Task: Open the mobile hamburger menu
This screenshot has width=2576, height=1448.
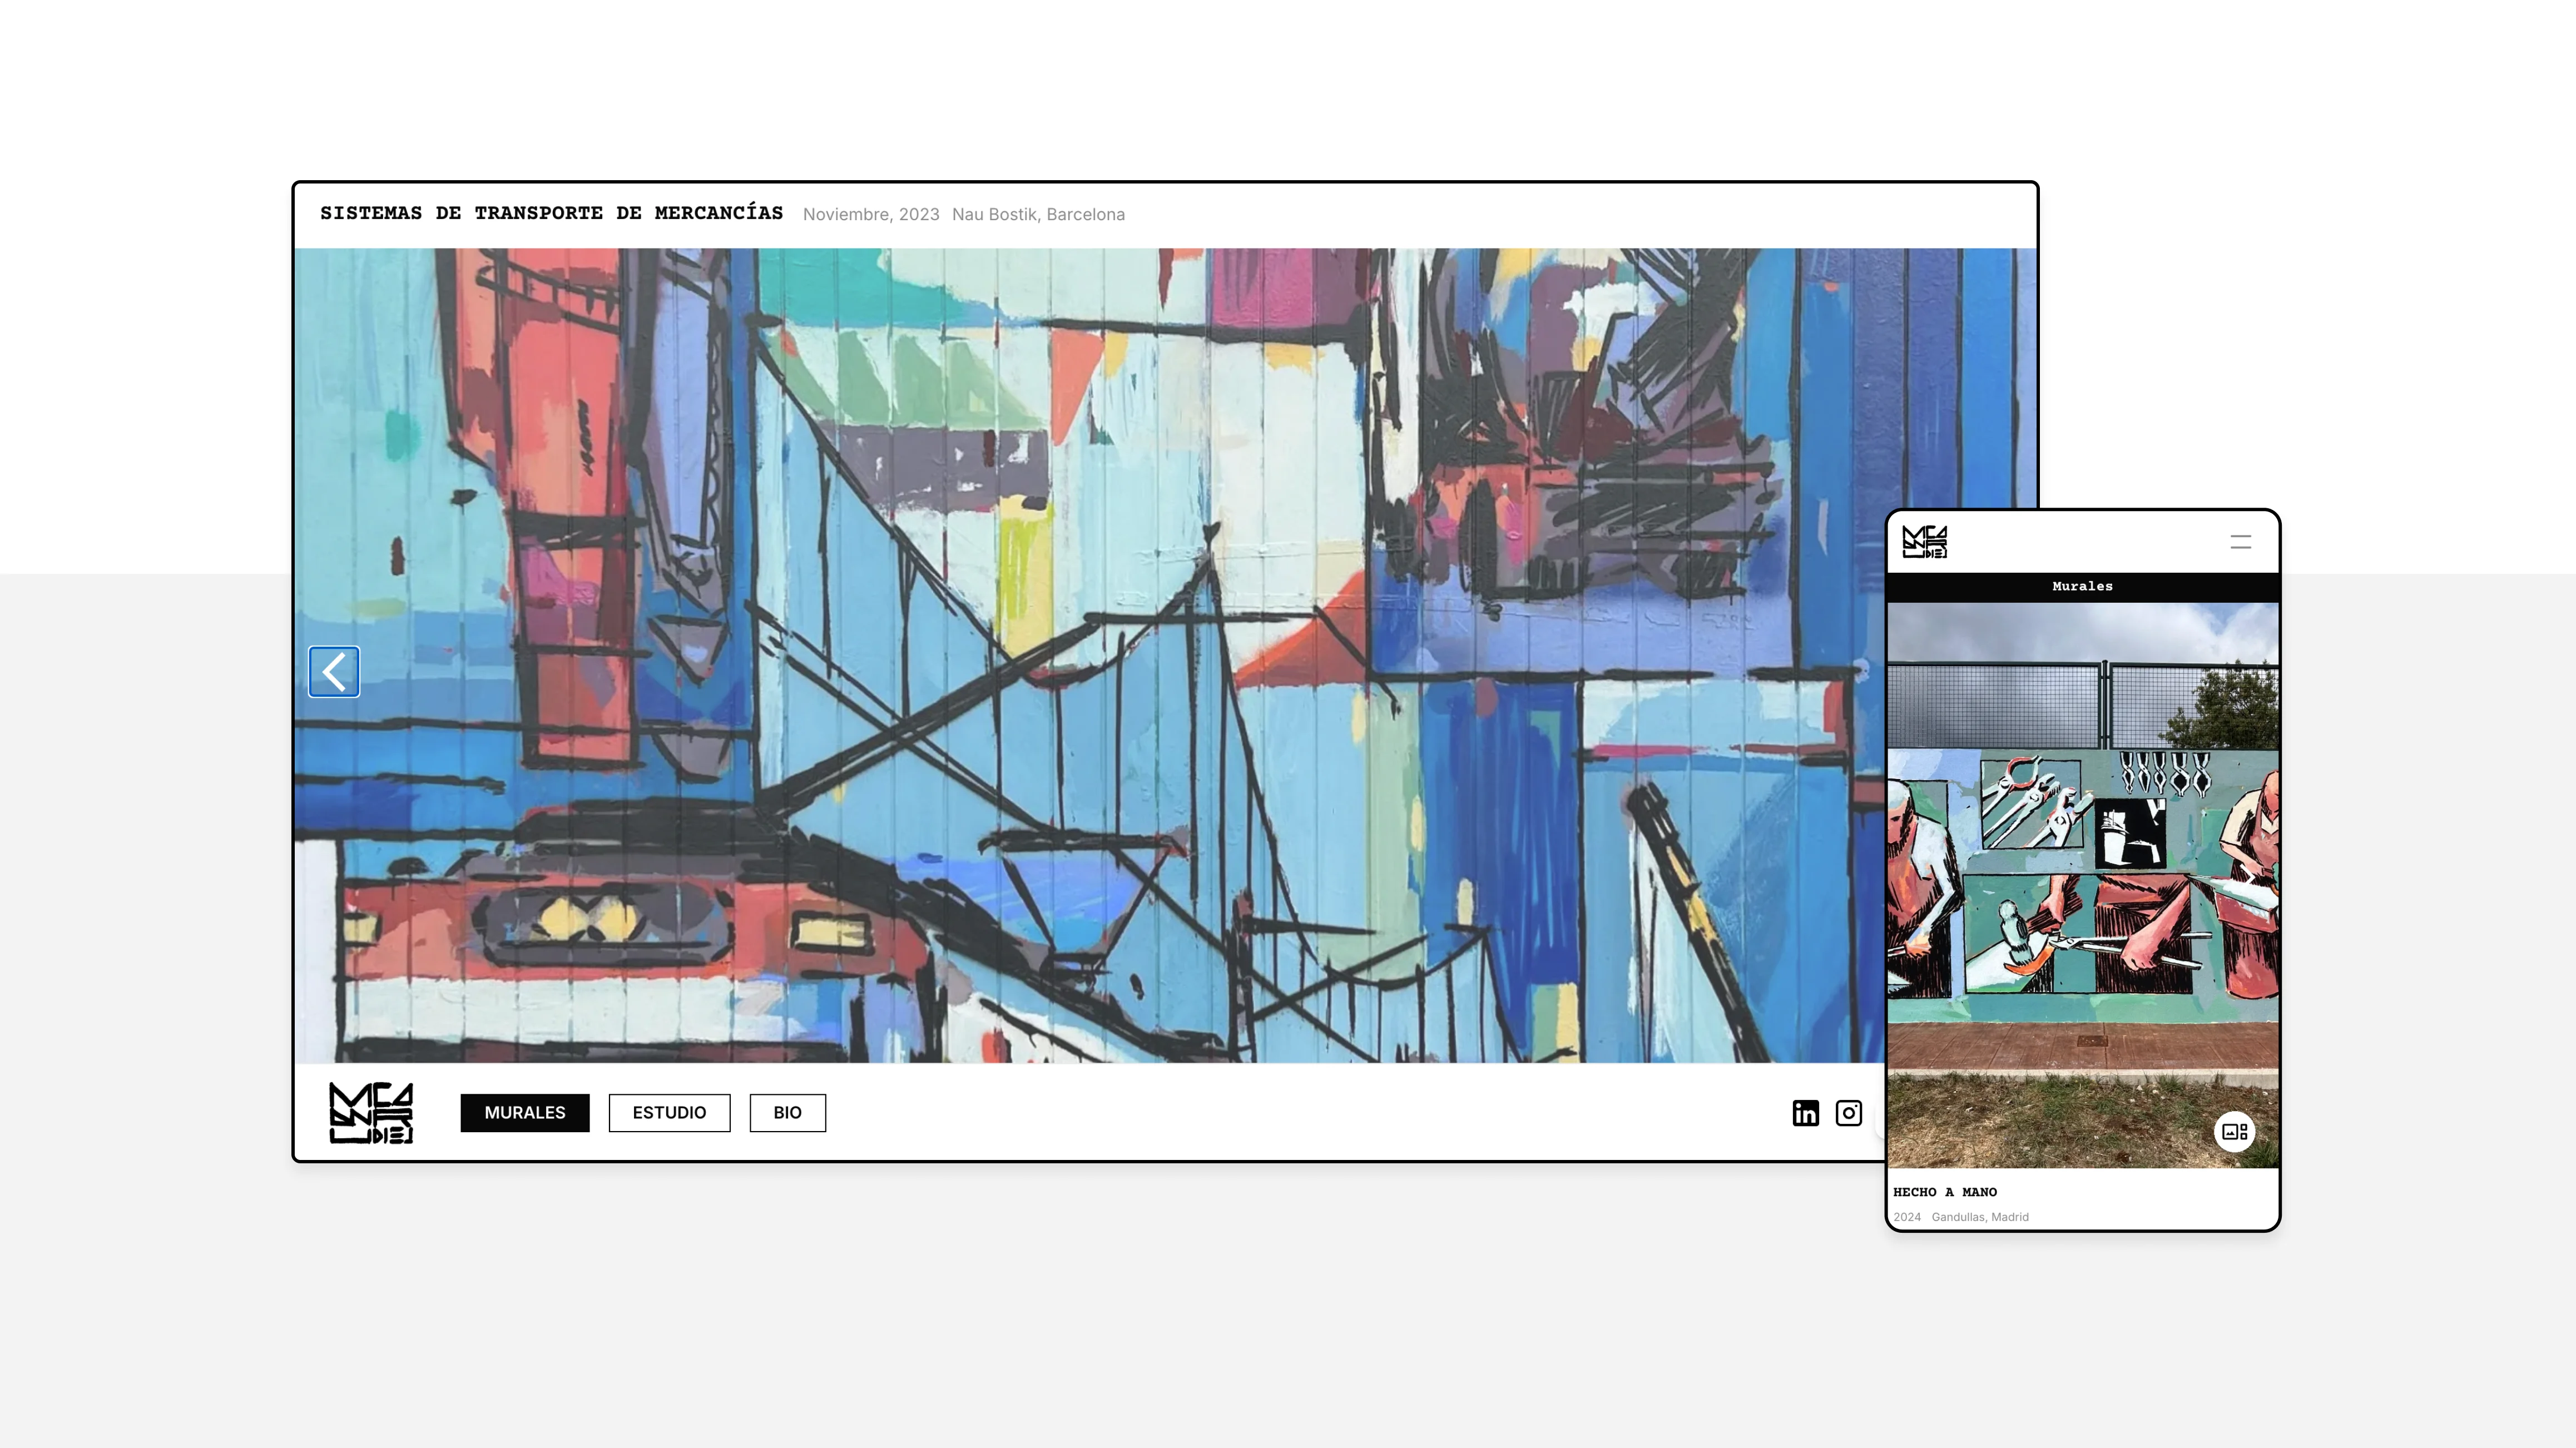Action: click(2240, 542)
